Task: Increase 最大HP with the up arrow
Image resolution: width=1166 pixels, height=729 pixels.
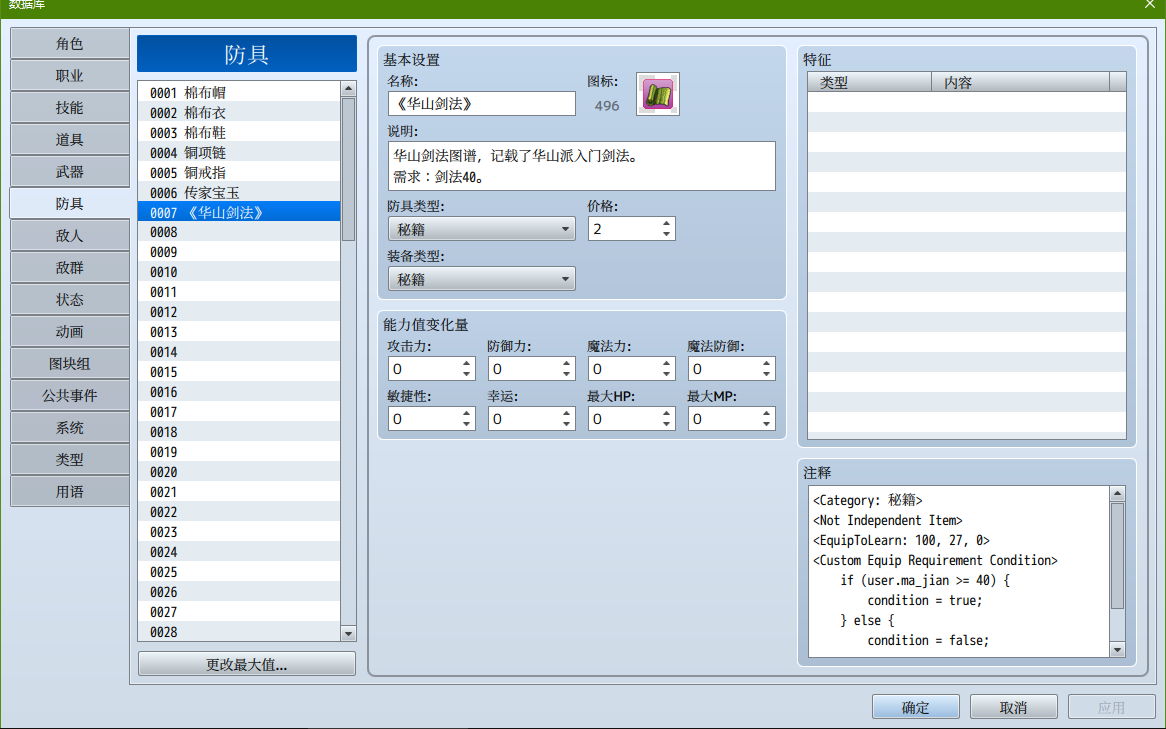Action: point(666,413)
